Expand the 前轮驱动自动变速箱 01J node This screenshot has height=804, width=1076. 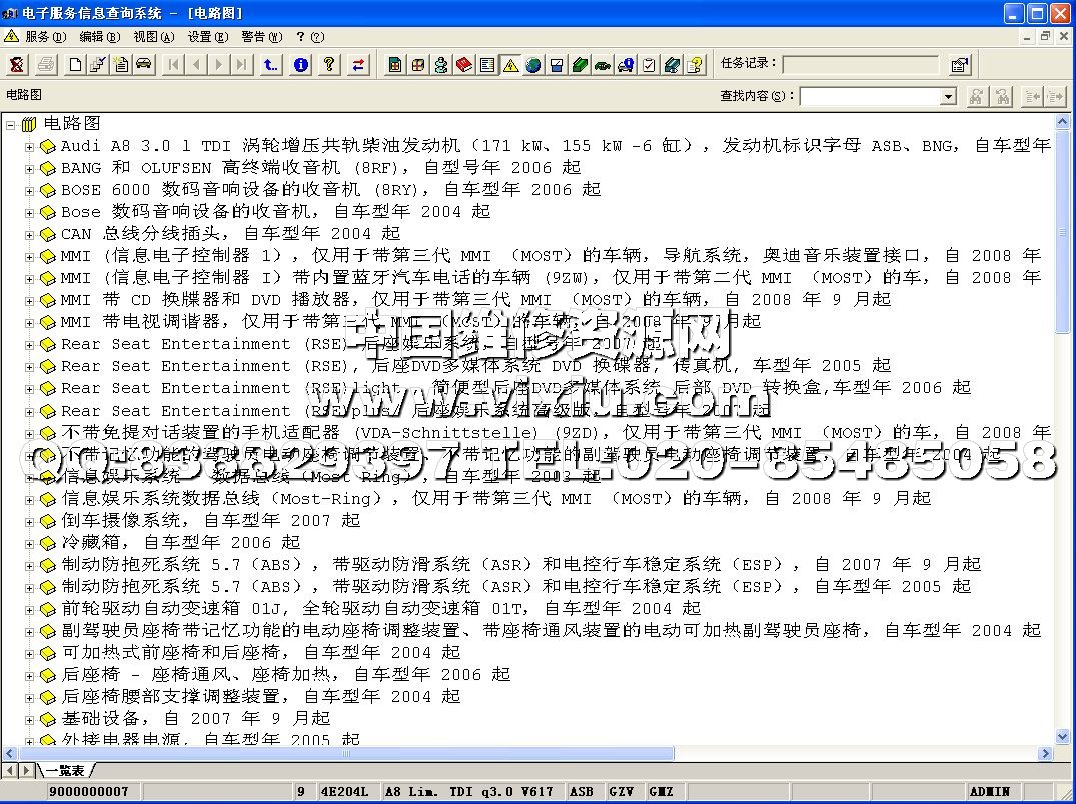(x=30, y=609)
